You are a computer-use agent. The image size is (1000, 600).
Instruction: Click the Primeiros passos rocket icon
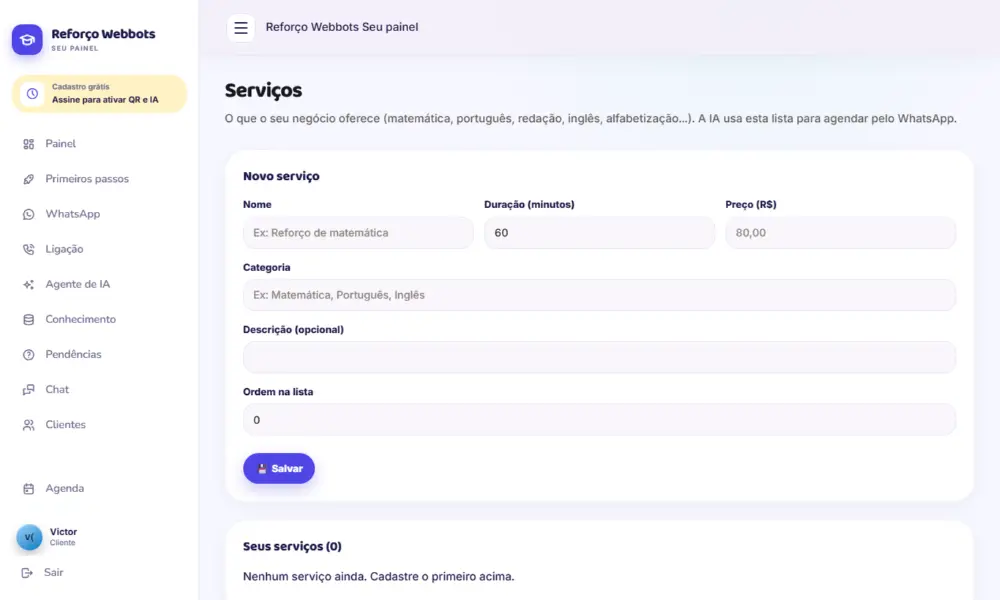pyautogui.click(x=29, y=179)
